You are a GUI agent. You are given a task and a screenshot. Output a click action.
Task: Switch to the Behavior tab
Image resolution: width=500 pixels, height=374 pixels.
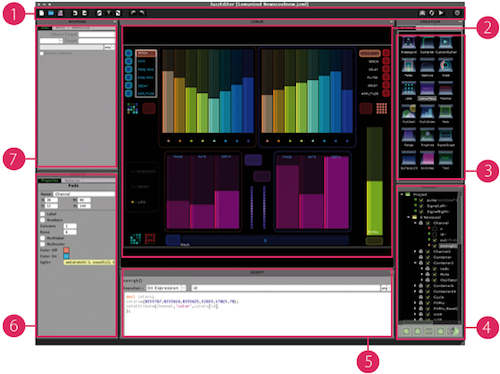72,180
